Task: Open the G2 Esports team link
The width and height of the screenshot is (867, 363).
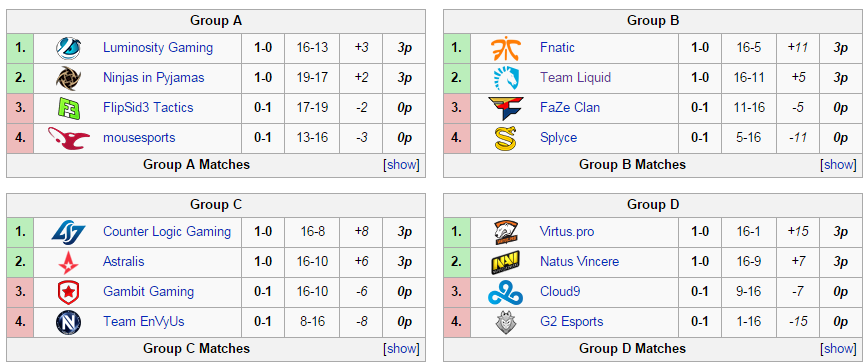Action: click(x=571, y=321)
